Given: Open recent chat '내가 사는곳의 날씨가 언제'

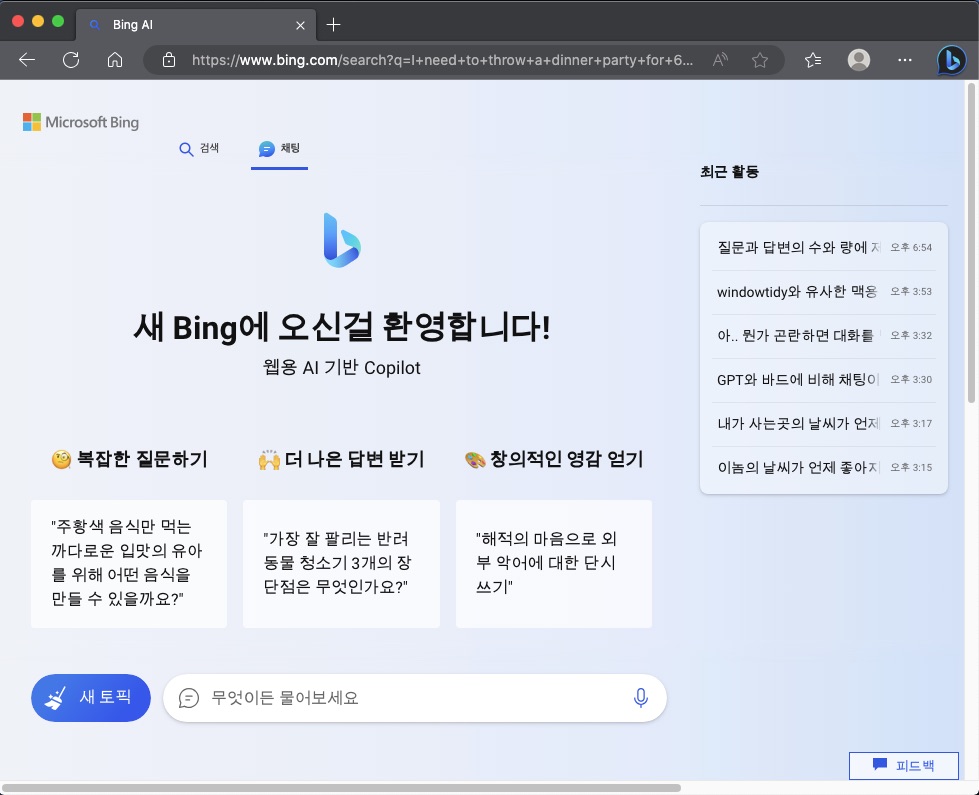Looking at the screenshot, I should point(824,423).
